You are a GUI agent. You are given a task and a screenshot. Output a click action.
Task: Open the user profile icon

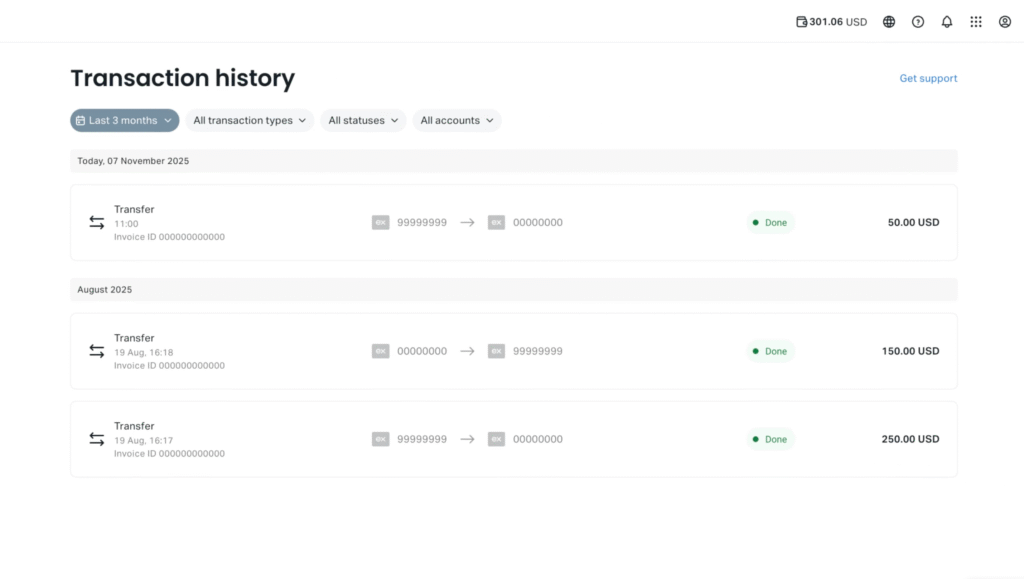[1005, 22]
